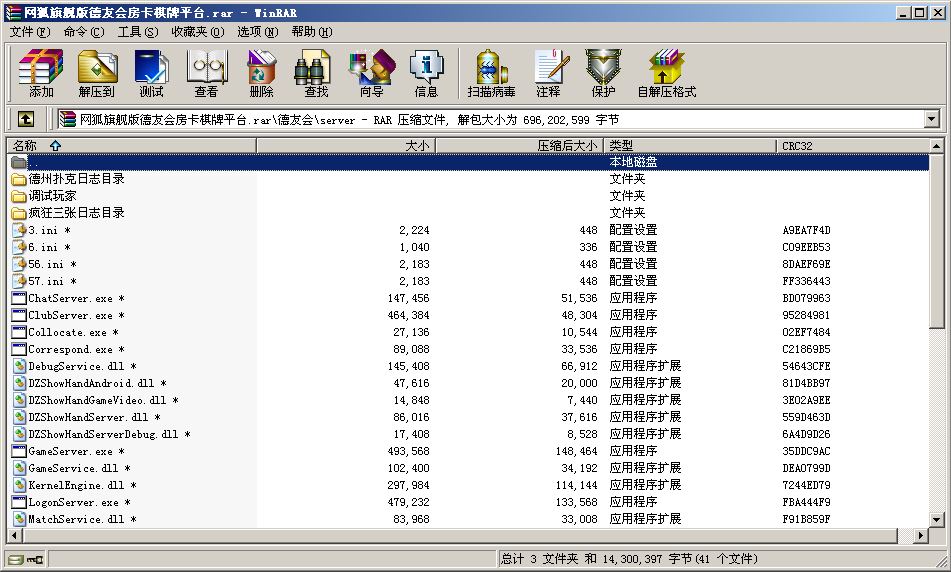The height and width of the screenshot is (572, 951).
Task: Click vertical scrollbar down arrow
Action: 936,519
